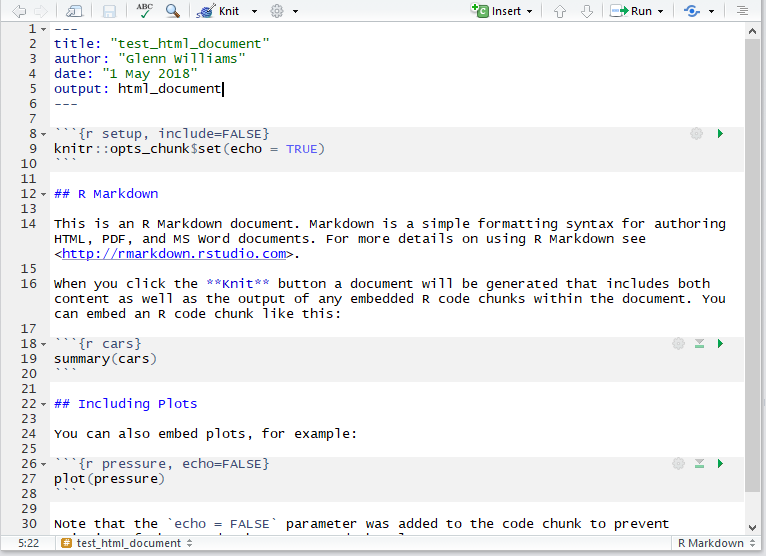
Task: Collapse Including Plots section on line 22
Action: click(x=43, y=405)
